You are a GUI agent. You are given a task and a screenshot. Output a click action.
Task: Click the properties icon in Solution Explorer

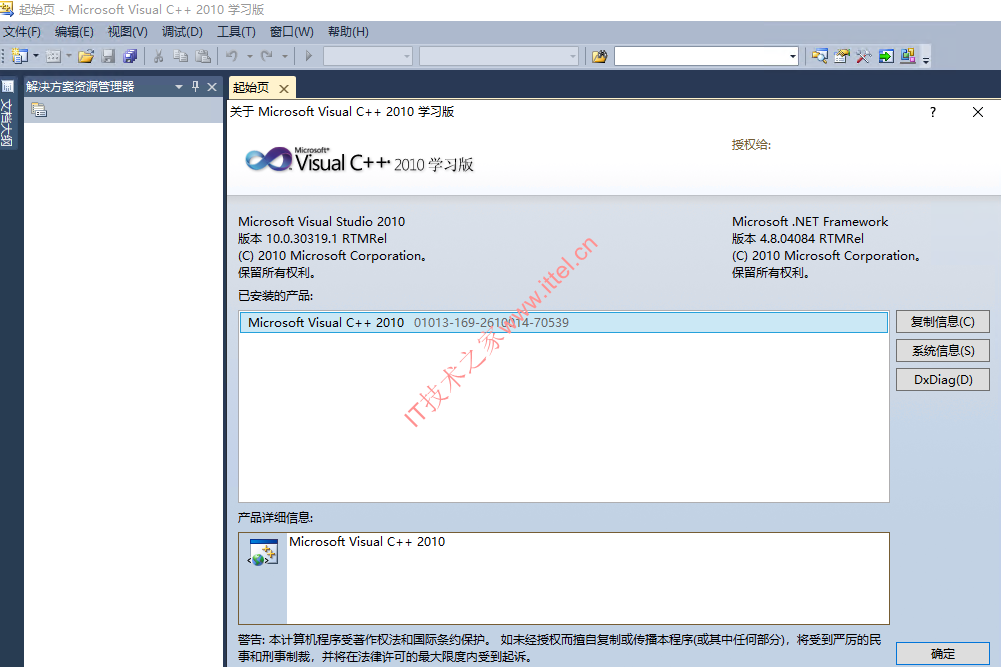click(39, 110)
